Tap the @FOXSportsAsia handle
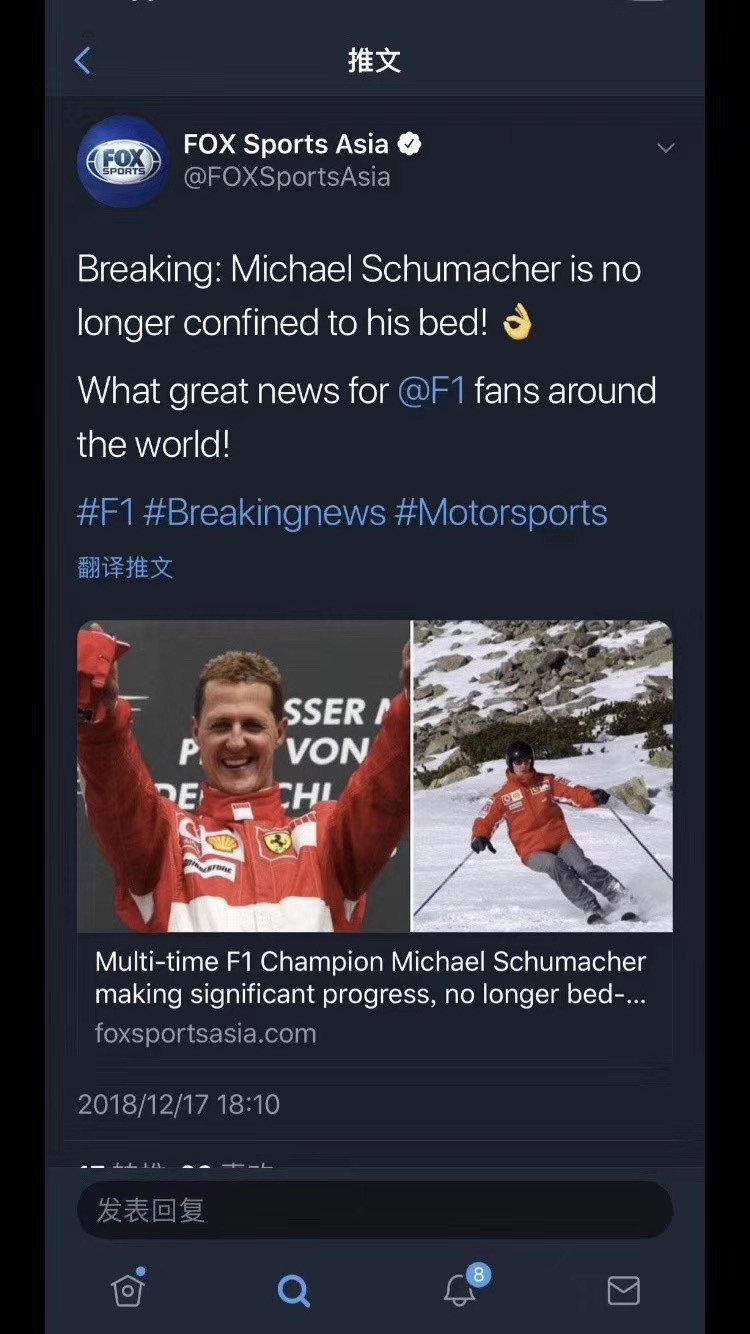750x1334 pixels. point(287,177)
